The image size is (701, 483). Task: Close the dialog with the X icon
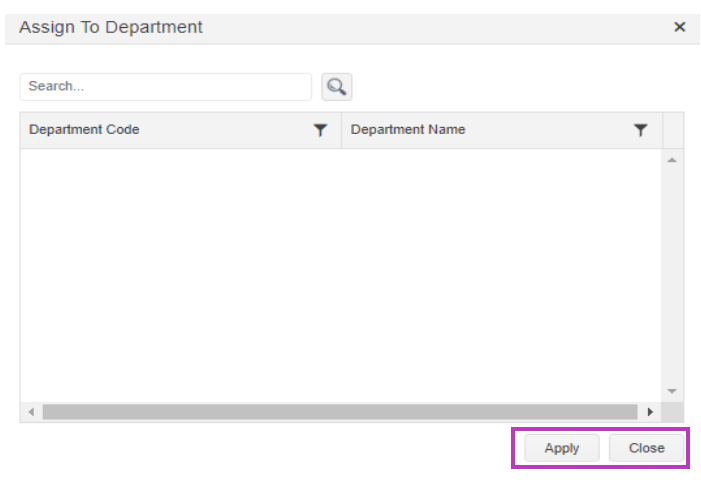point(680,27)
